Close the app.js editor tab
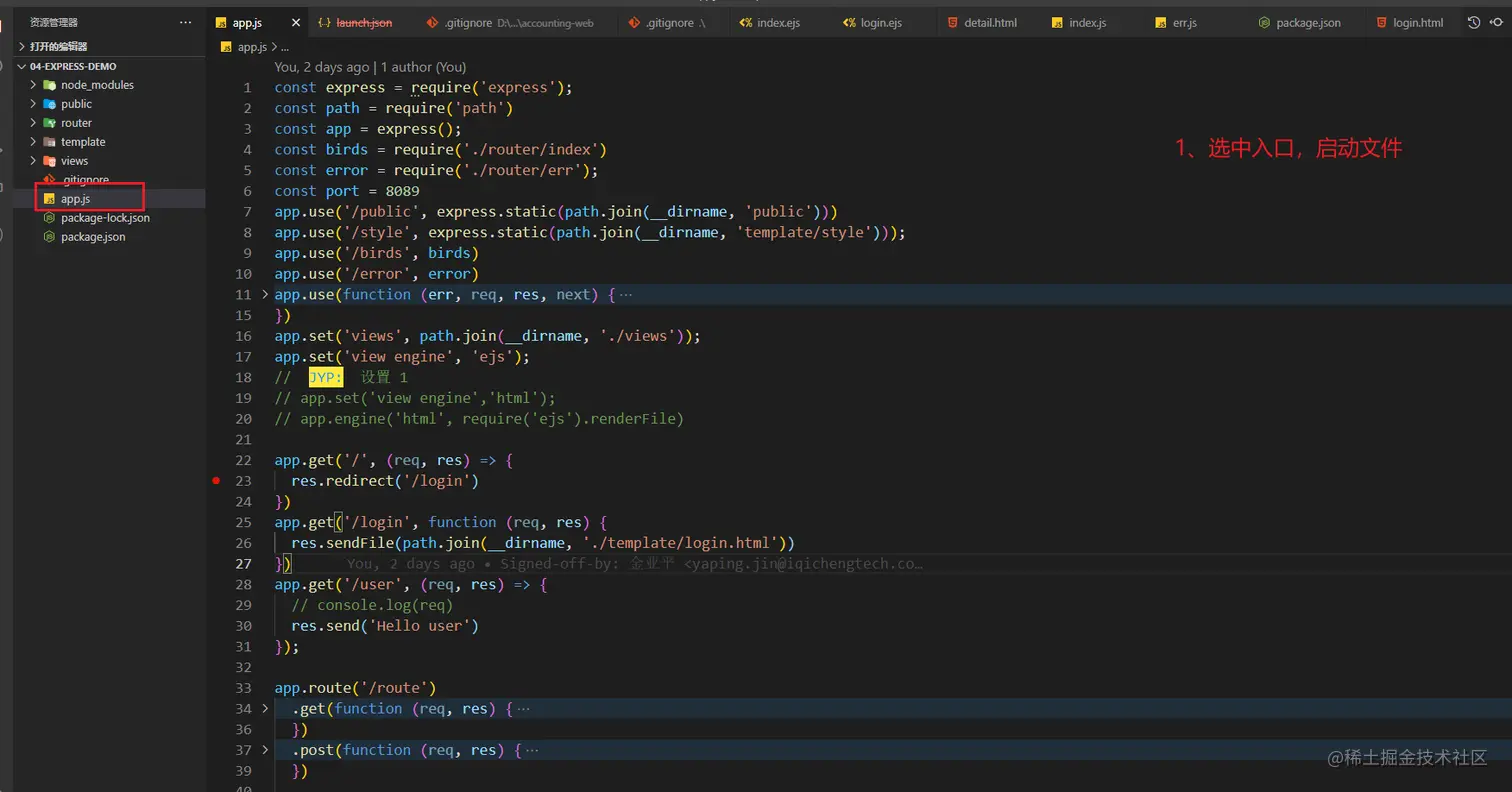Viewport: 1512px width, 792px height. coord(295,23)
